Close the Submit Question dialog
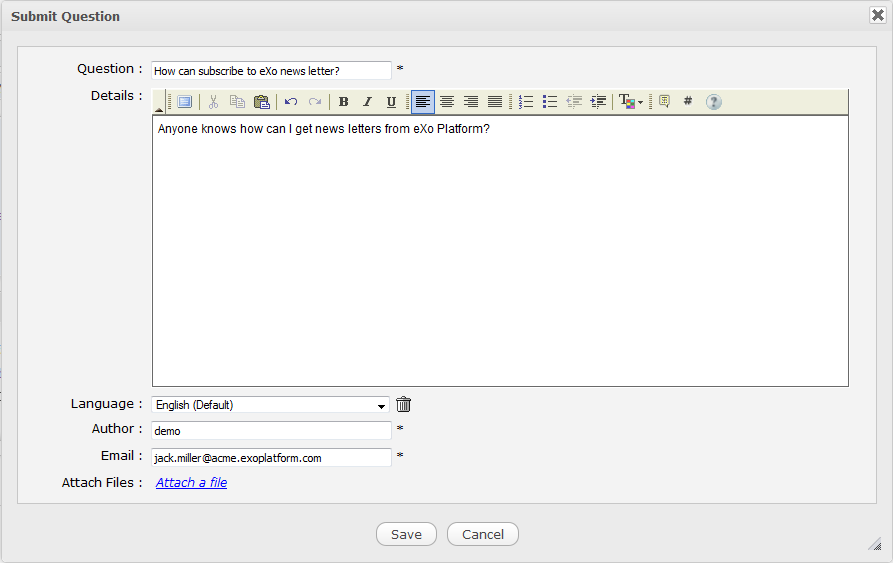This screenshot has height=563, width=893. (x=877, y=15)
